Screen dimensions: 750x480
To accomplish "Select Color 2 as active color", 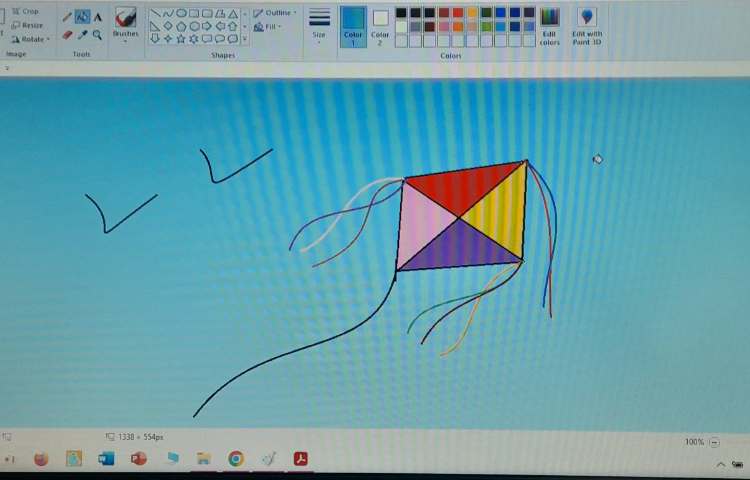I will coord(380,26).
